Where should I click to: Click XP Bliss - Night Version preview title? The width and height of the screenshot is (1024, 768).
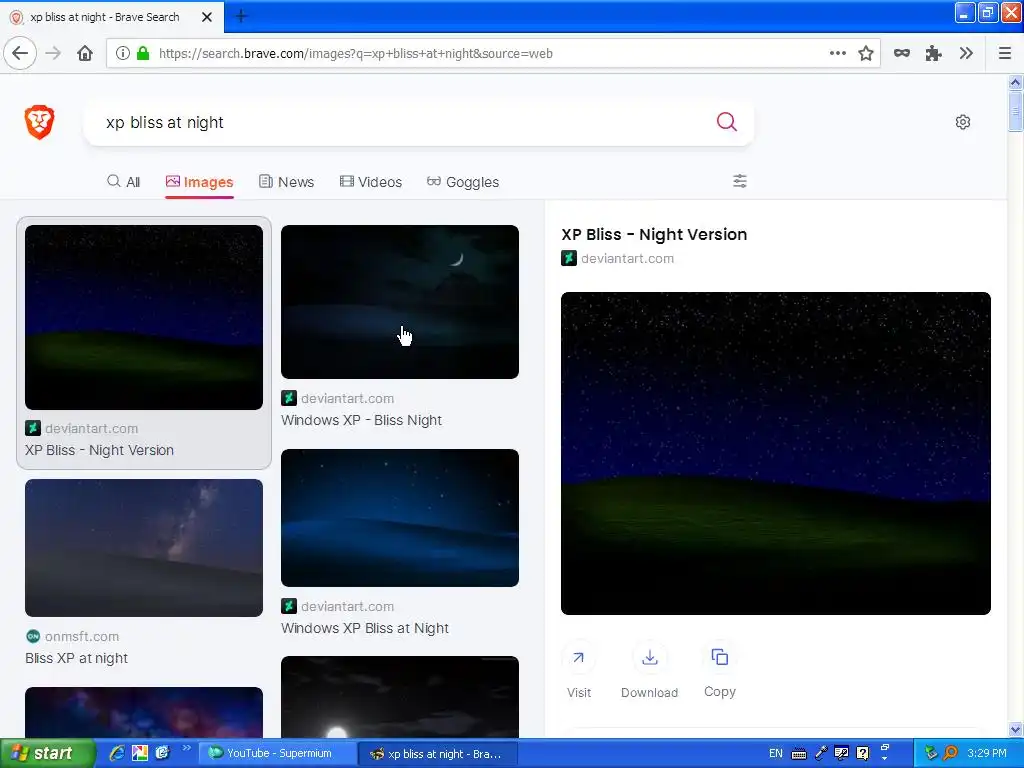point(654,234)
